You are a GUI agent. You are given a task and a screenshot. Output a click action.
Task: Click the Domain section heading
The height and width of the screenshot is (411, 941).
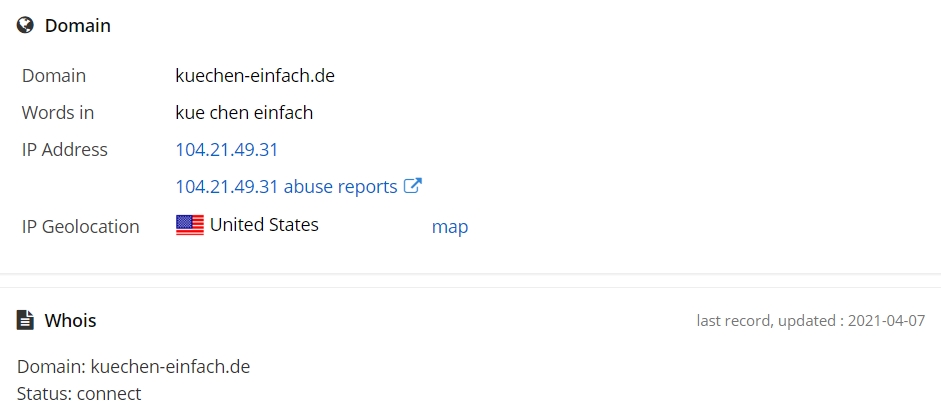click(78, 26)
